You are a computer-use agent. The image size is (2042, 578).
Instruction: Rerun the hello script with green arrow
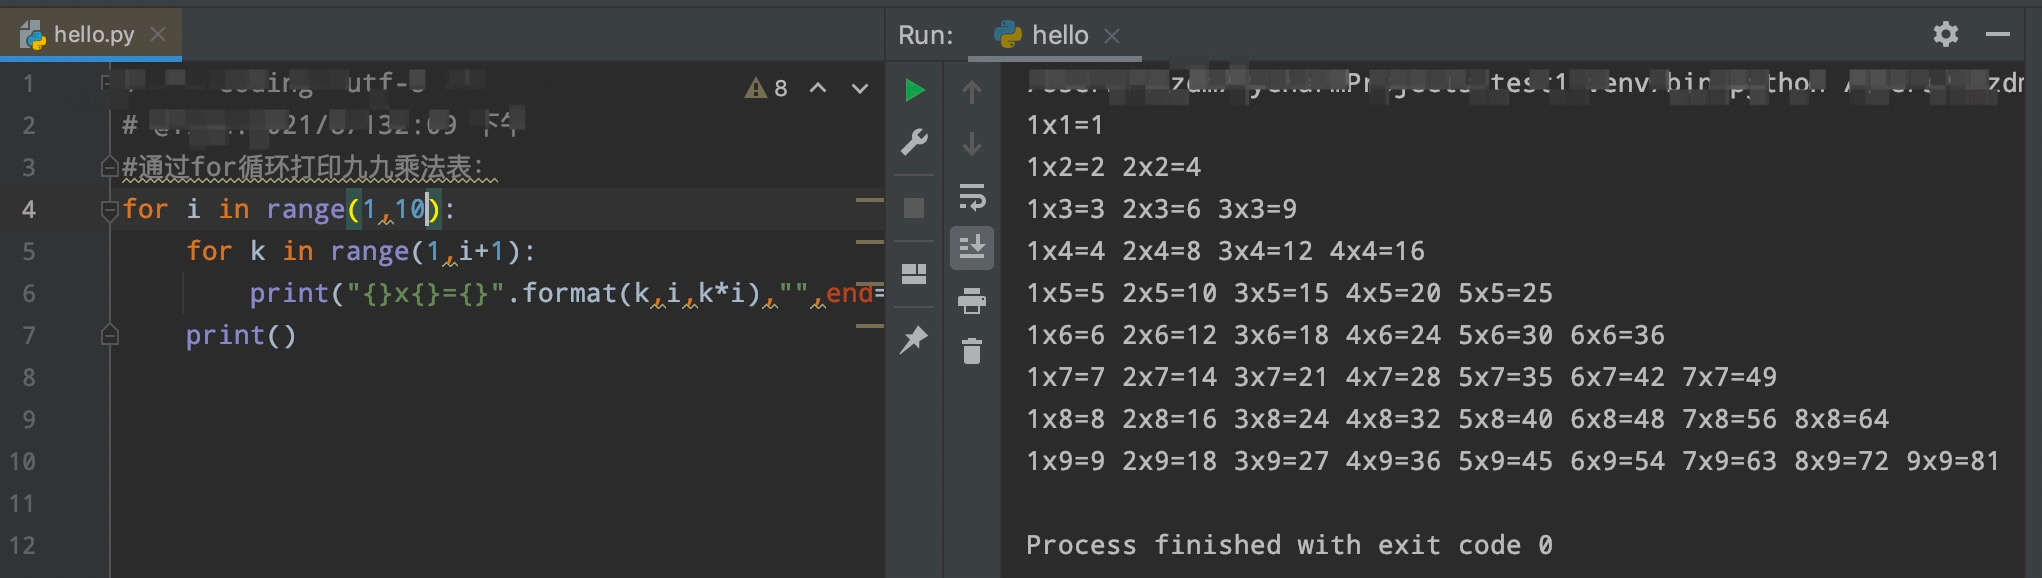coord(914,90)
